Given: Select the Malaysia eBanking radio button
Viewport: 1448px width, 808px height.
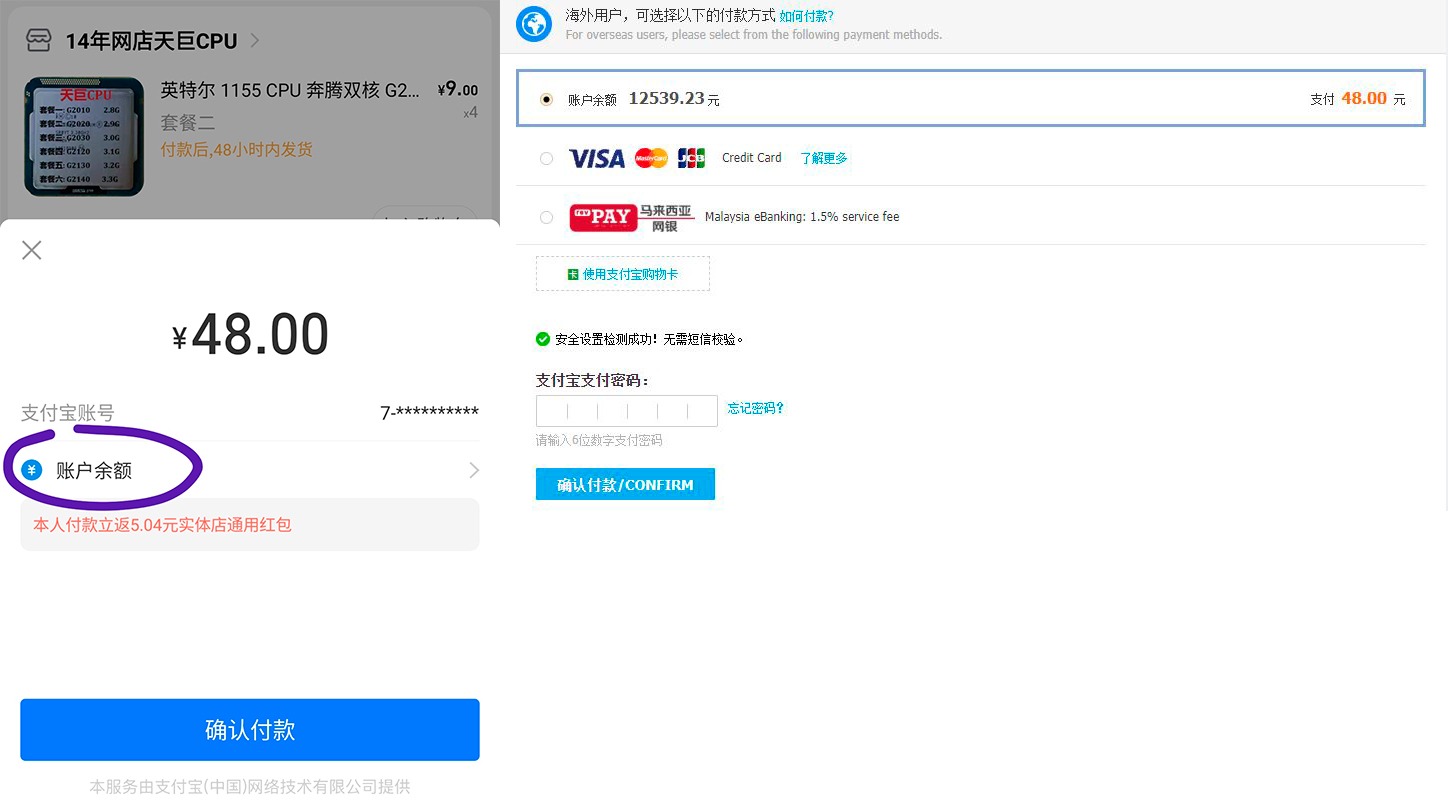Looking at the screenshot, I should pyautogui.click(x=546, y=217).
